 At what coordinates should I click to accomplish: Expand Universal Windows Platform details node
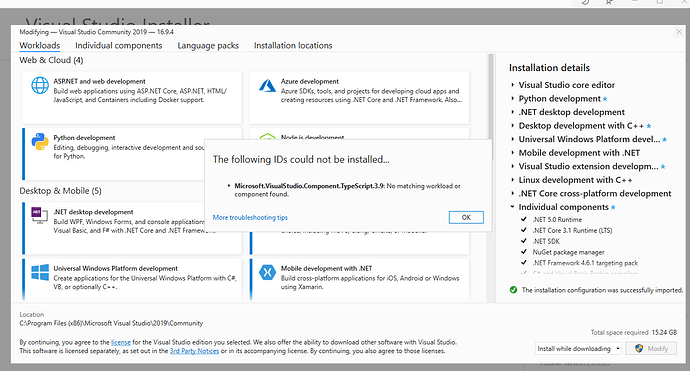(513, 139)
